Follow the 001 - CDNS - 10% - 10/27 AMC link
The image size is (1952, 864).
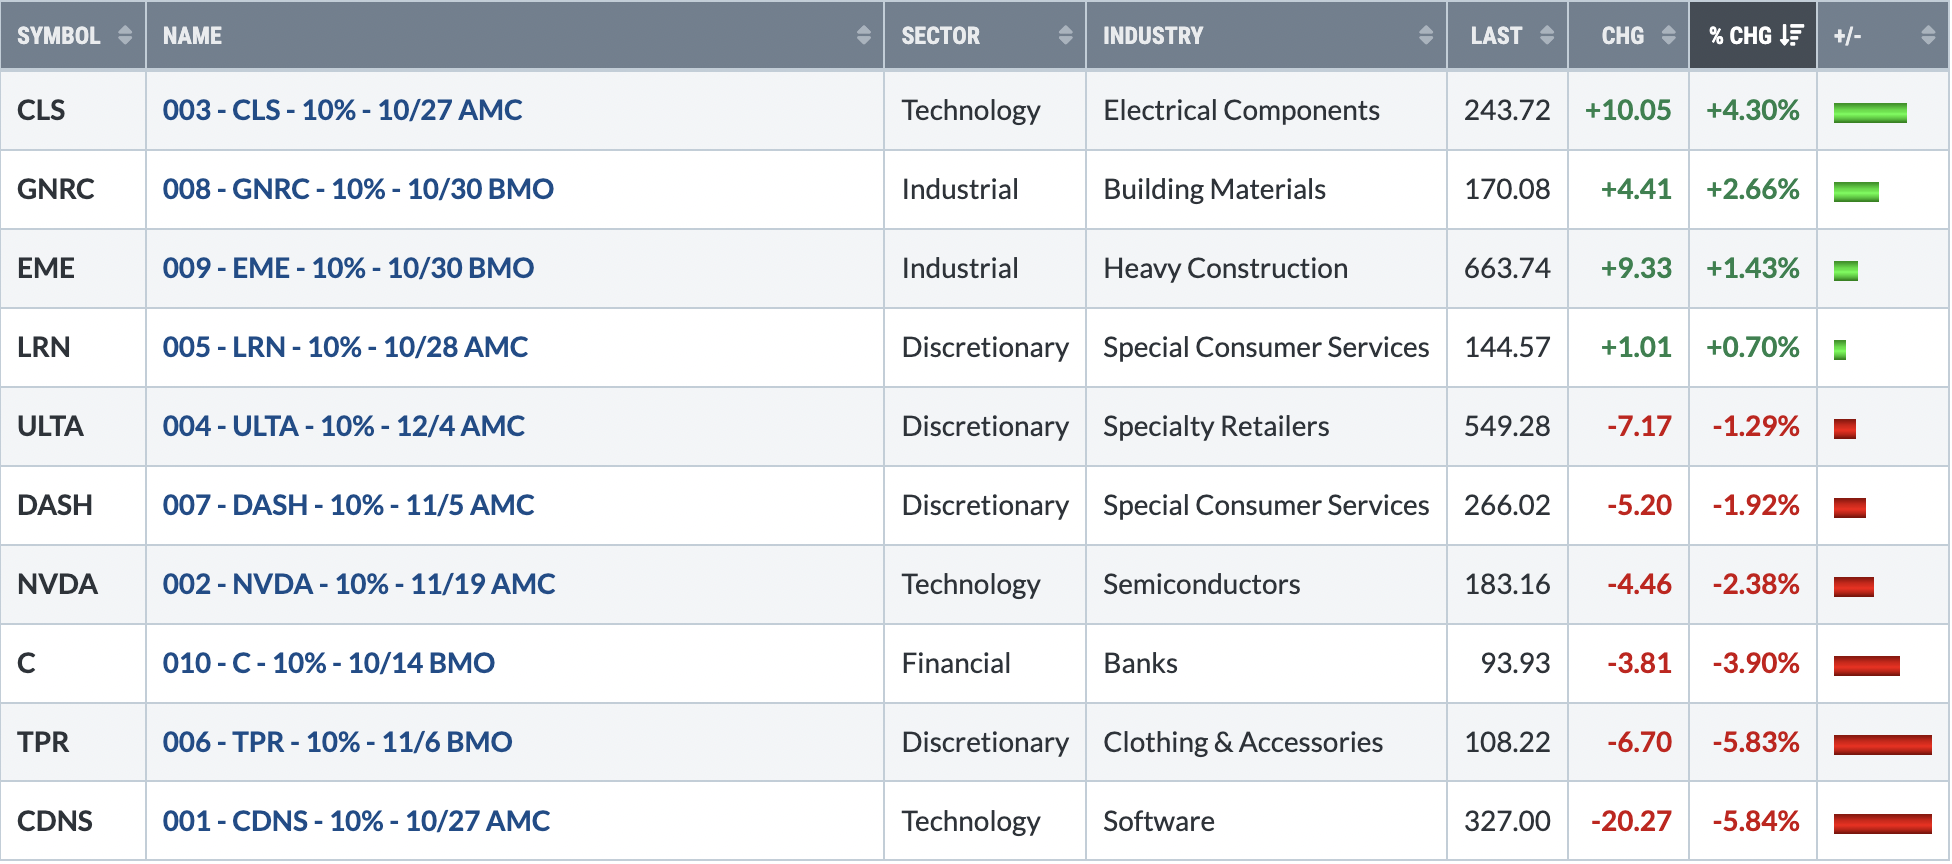coord(356,821)
